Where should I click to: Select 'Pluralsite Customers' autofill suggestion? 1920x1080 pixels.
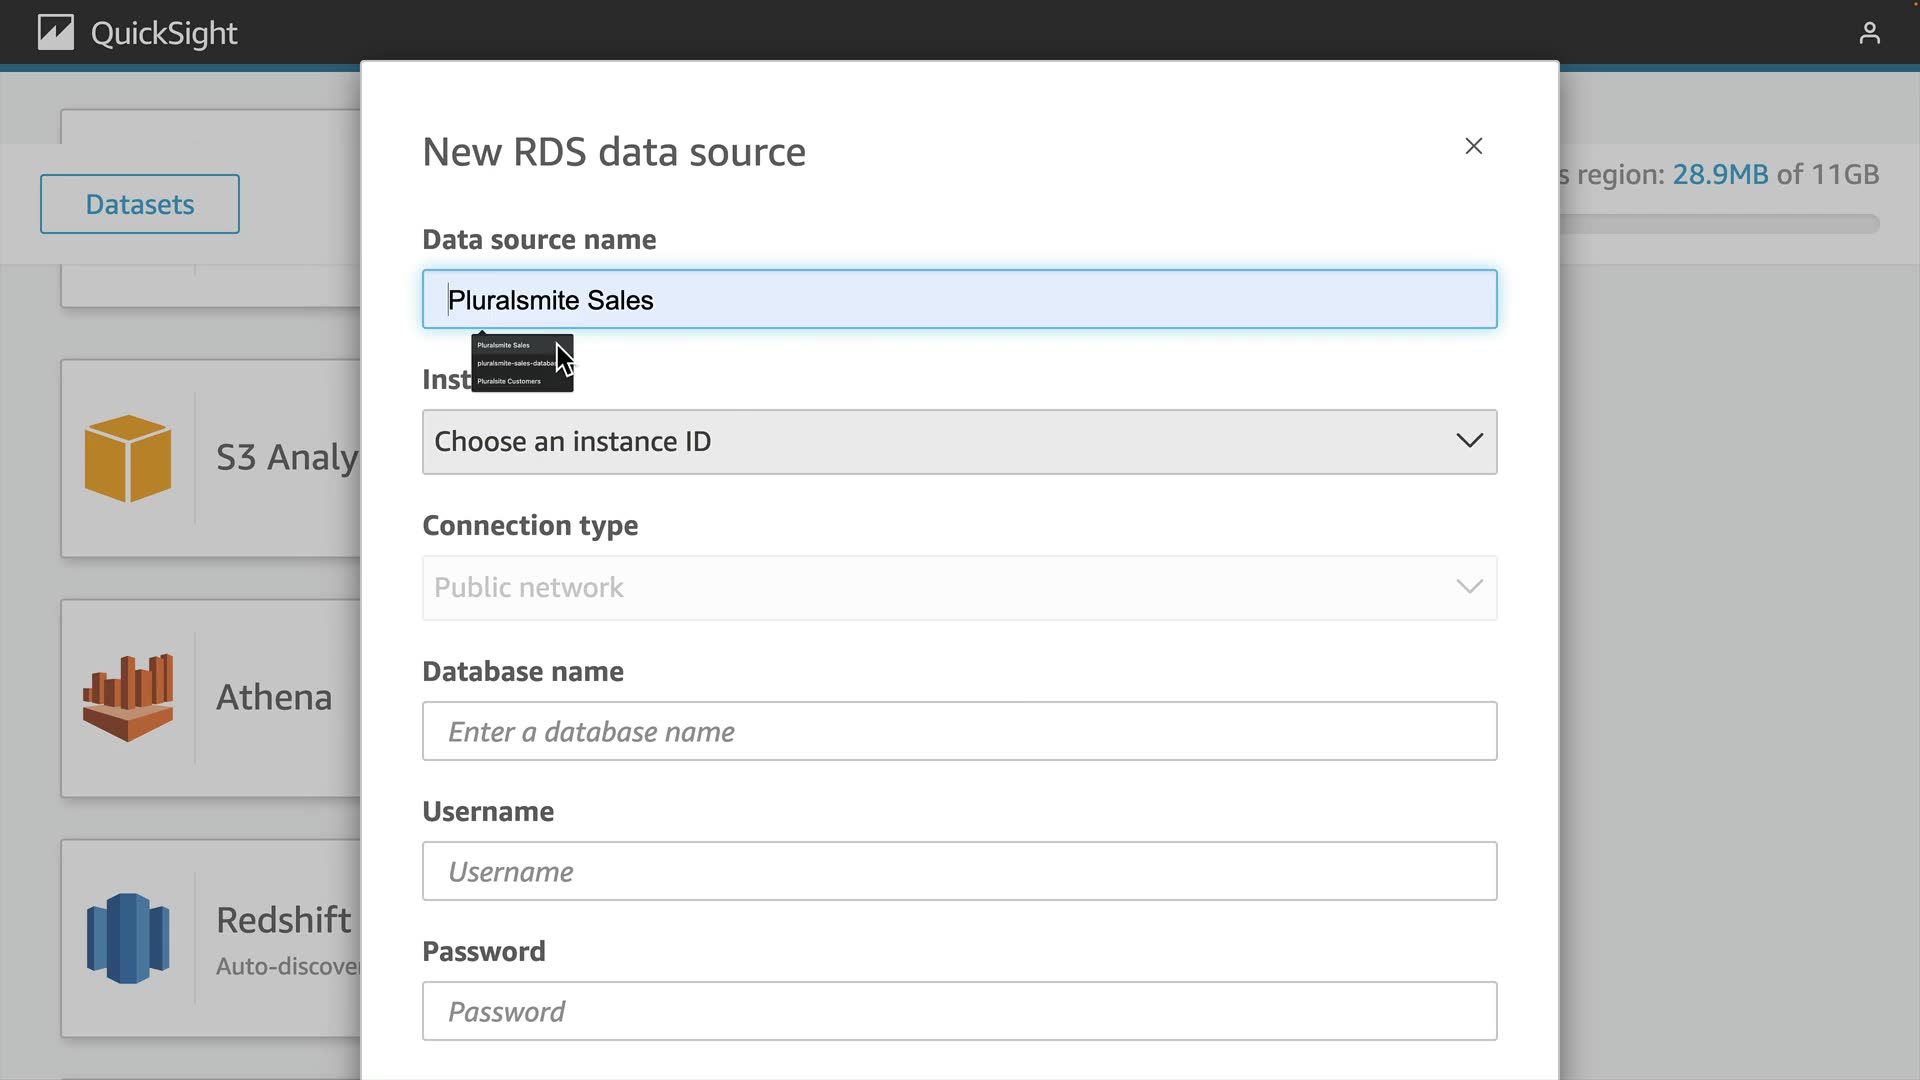509,381
